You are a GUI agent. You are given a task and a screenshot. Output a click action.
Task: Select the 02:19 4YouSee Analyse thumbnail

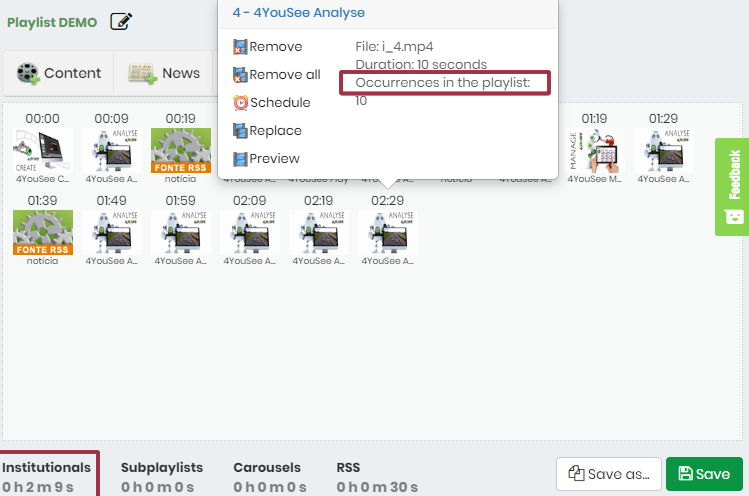(319, 232)
